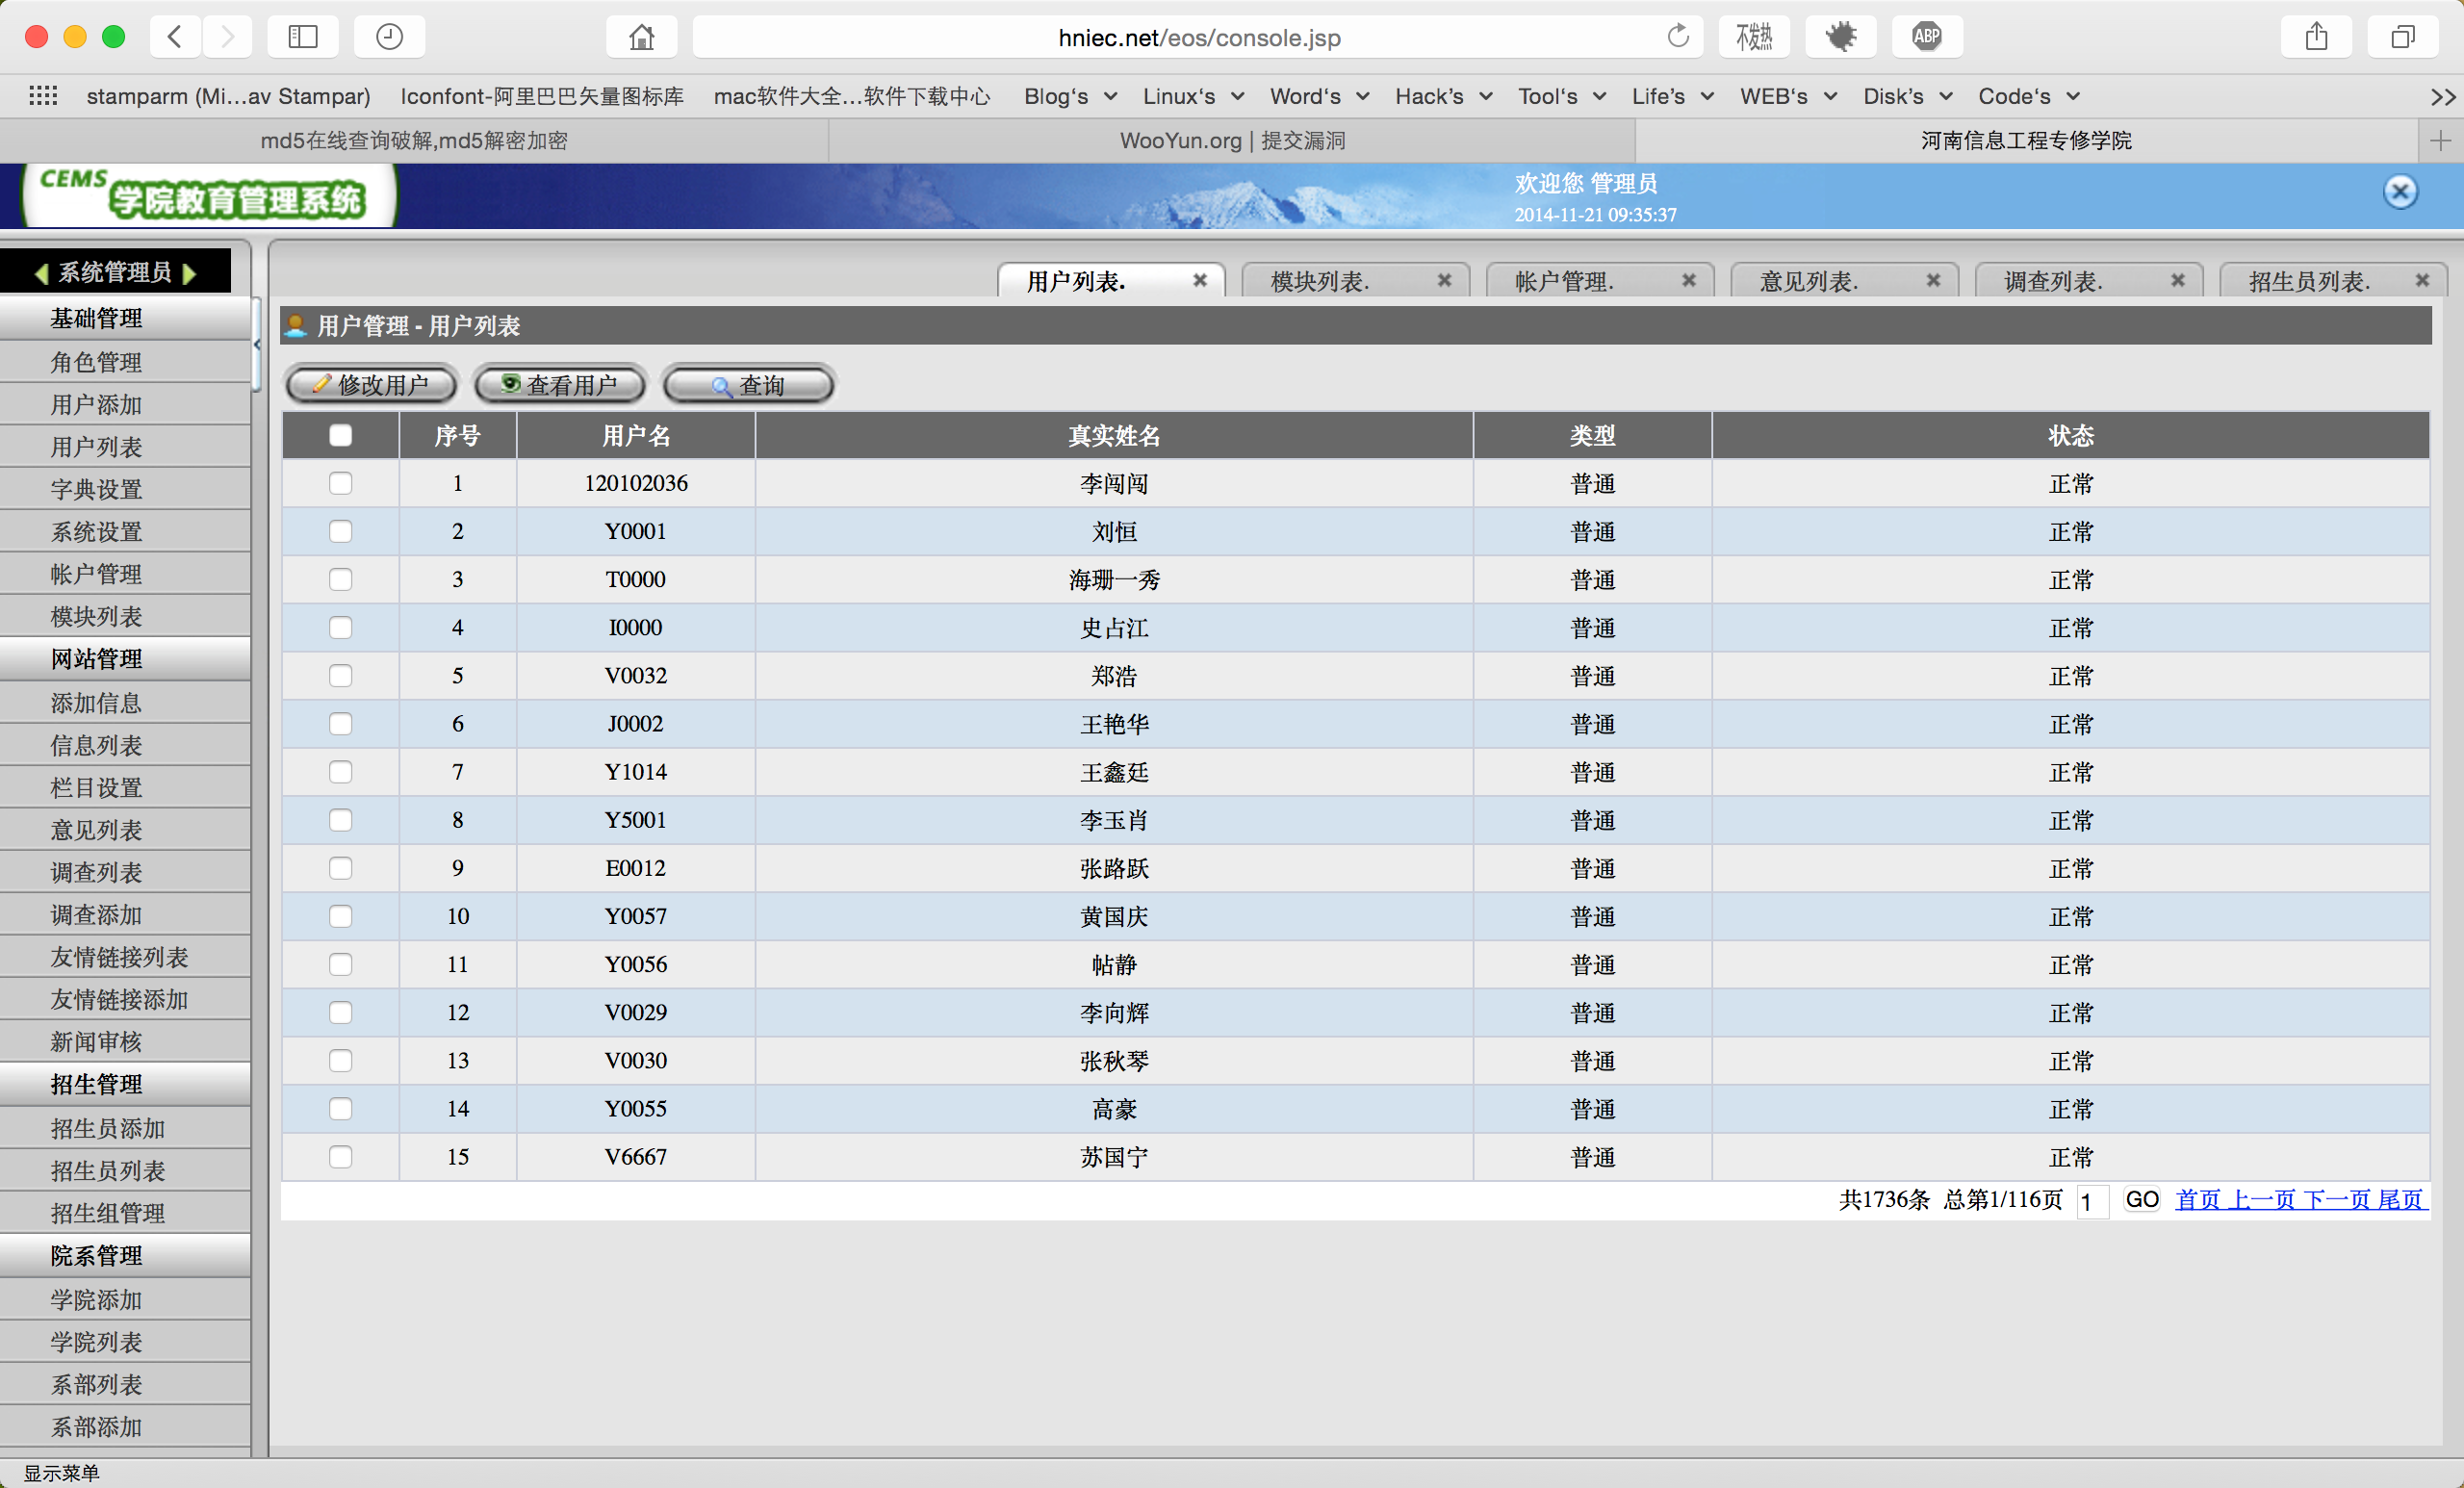
Task: Close the 模块列表 tab
Action: (x=1444, y=281)
